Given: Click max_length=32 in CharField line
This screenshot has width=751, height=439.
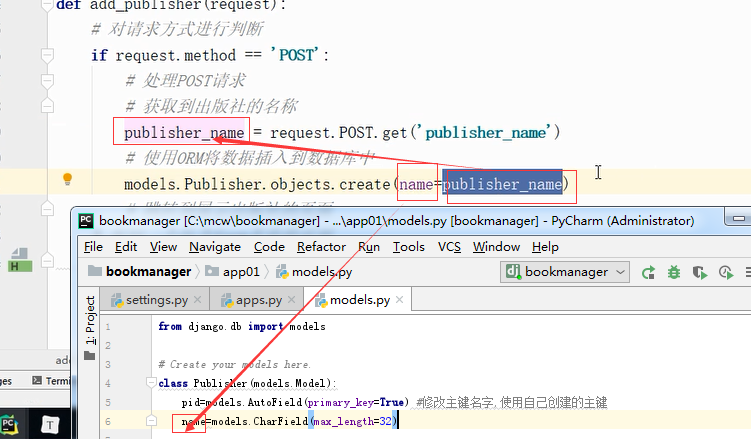Looking at the screenshot, I should (353, 421).
